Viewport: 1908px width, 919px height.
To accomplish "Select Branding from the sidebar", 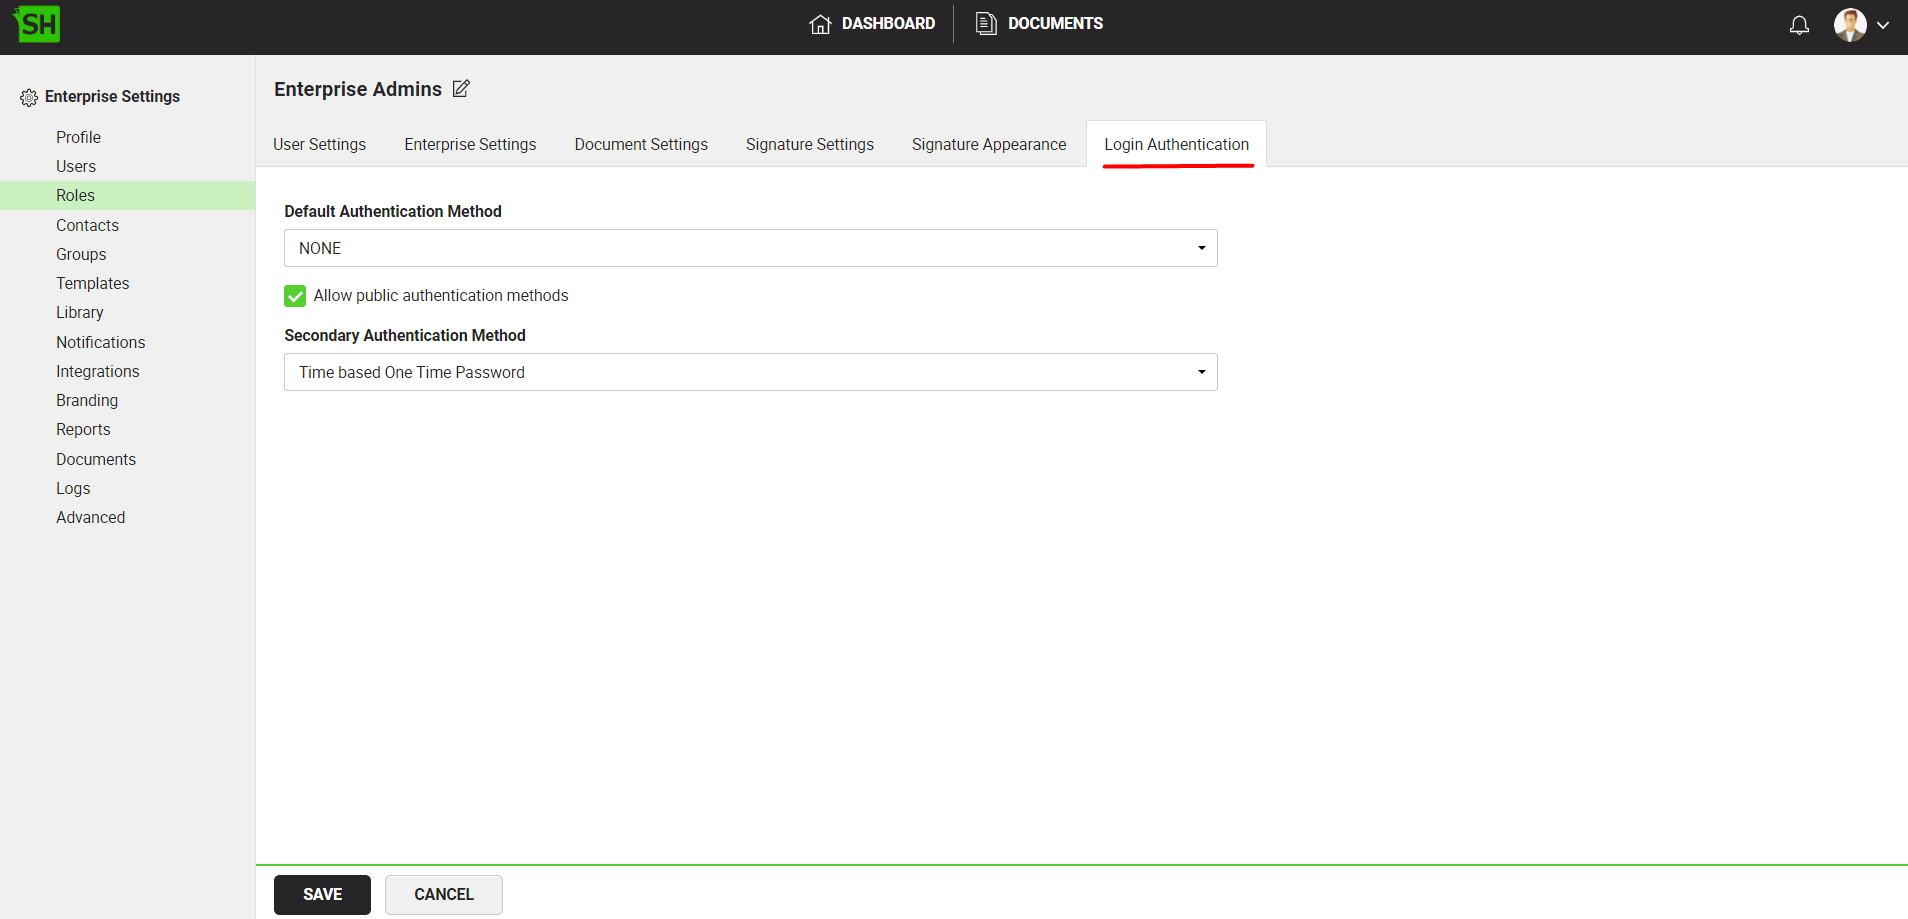I will coord(87,400).
